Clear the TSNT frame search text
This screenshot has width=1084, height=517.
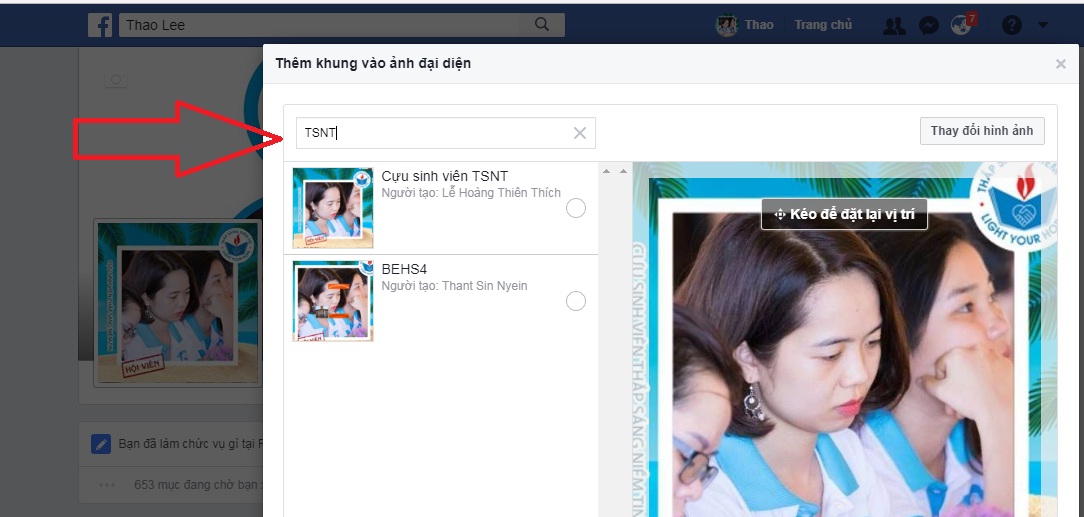[x=579, y=133]
